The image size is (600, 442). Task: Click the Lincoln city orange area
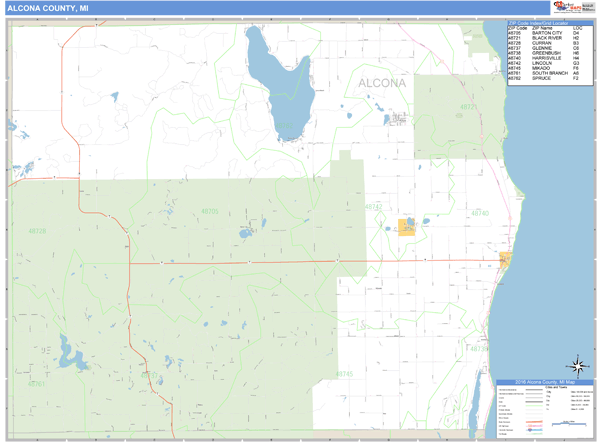tap(407, 227)
